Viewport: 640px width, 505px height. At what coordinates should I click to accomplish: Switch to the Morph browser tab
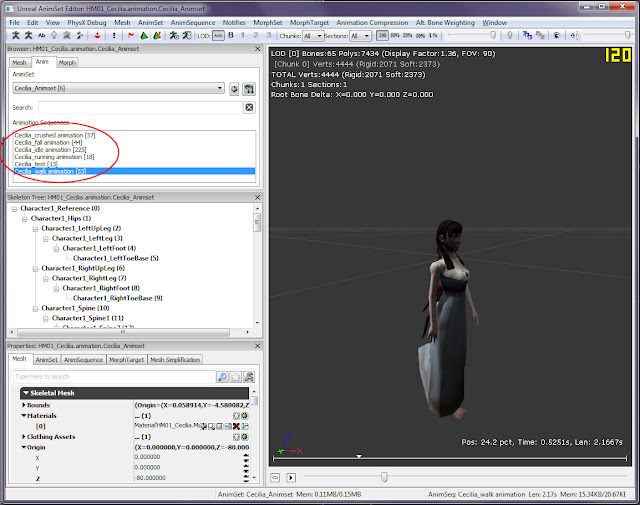click(x=67, y=62)
